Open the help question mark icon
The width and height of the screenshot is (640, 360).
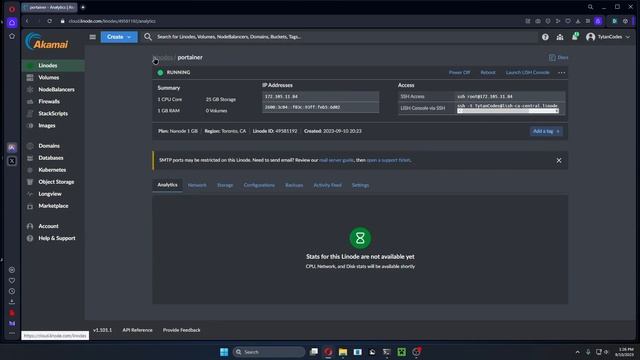(x=545, y=37)
